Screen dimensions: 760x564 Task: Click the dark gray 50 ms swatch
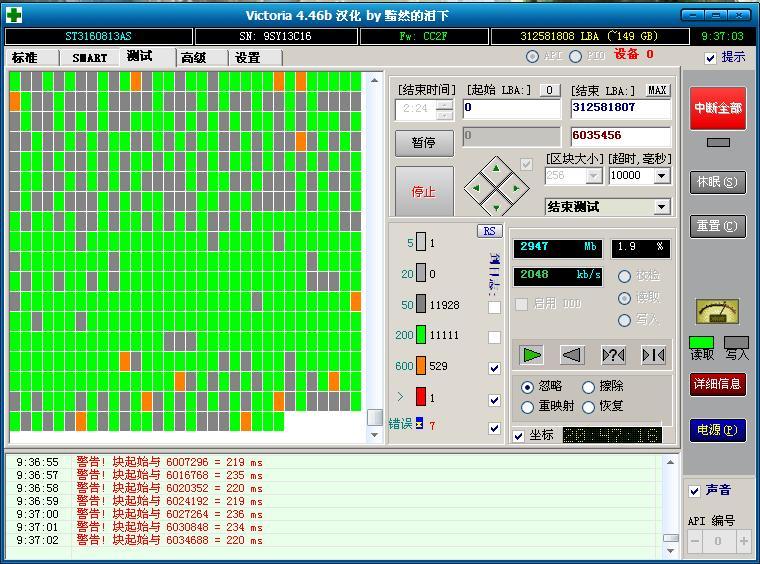[x=421, y=303]
